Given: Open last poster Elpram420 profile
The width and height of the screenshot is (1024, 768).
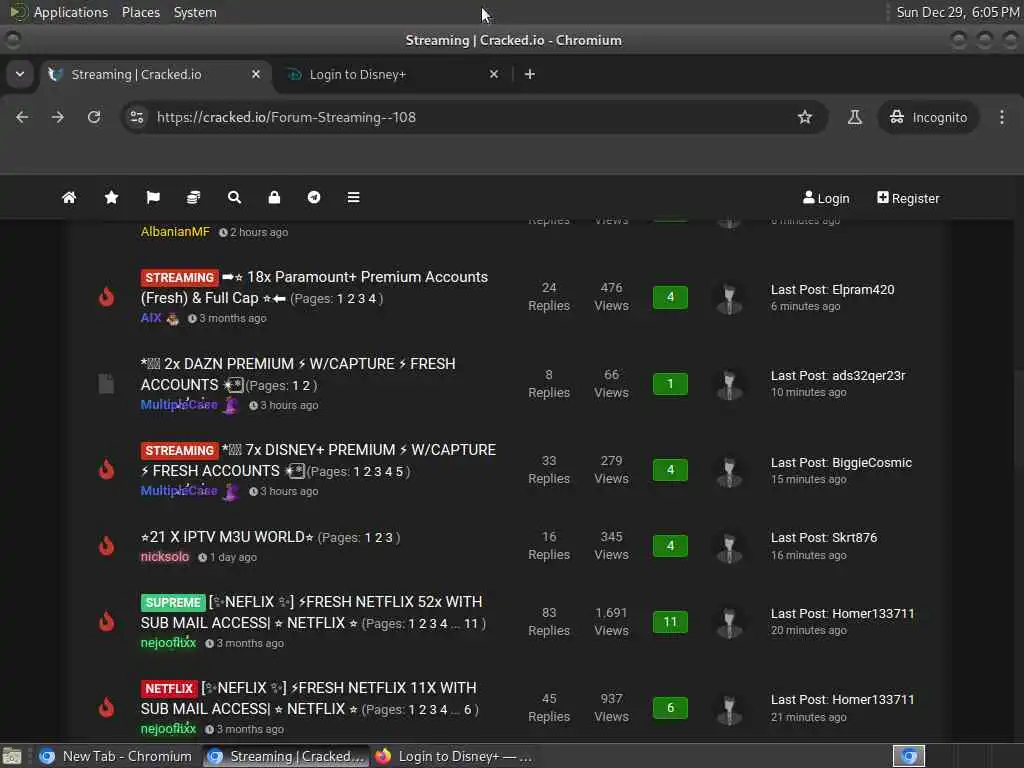Looking at the screenshot, I should coord(863,289).
